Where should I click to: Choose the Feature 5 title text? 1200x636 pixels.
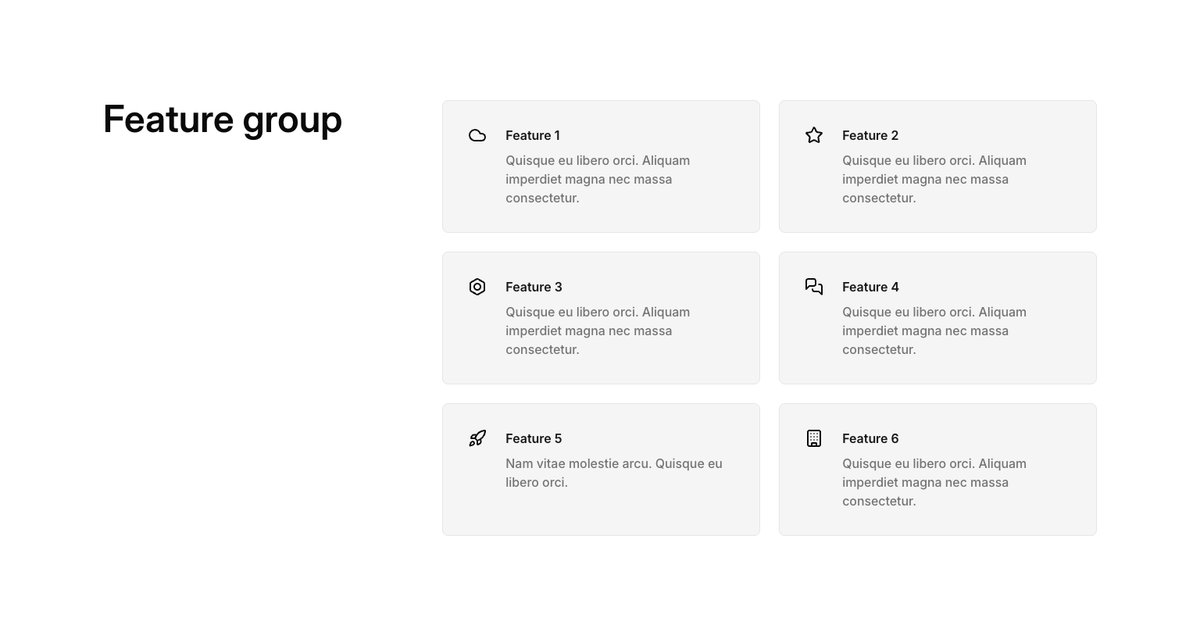[x=534, y=438]
